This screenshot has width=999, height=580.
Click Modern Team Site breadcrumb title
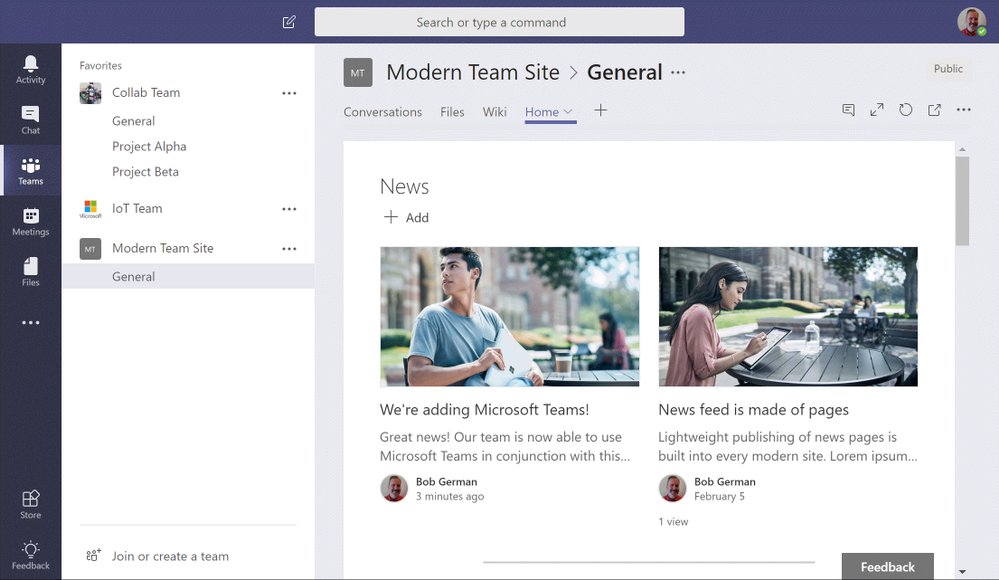click(x=473, y=72)
